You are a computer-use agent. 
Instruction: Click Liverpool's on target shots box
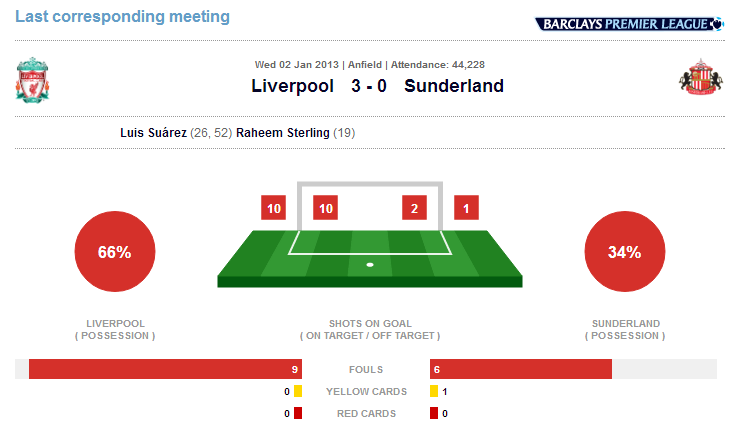click(326, 208)
